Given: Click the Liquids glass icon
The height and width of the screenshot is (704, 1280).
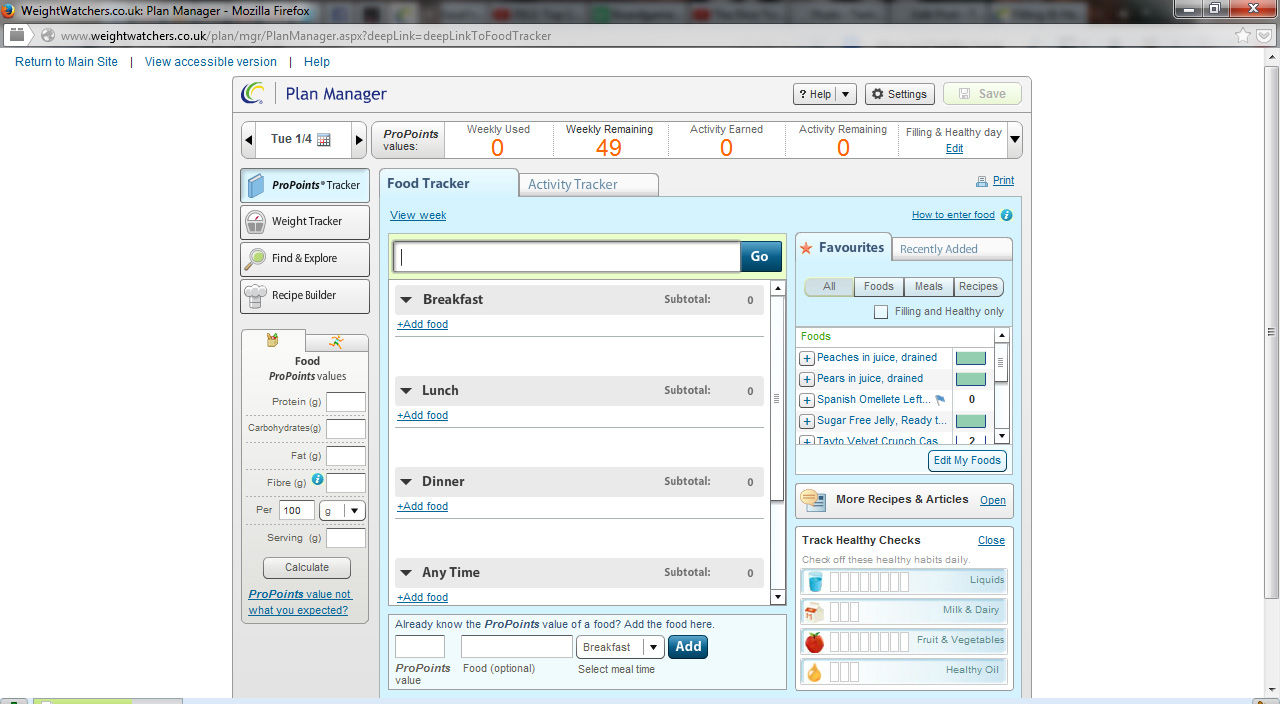Looking at the screenshot, I should pos(815,581).
